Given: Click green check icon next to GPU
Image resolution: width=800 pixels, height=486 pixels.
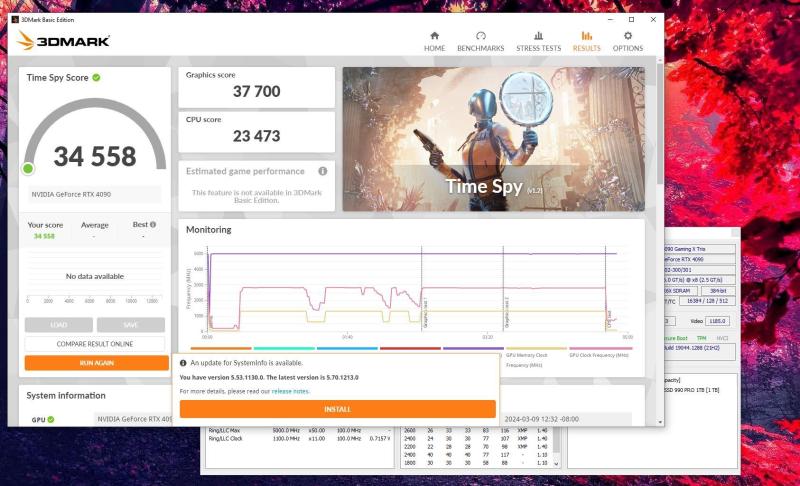Looking at the screenshot, I should pos(52,420).
